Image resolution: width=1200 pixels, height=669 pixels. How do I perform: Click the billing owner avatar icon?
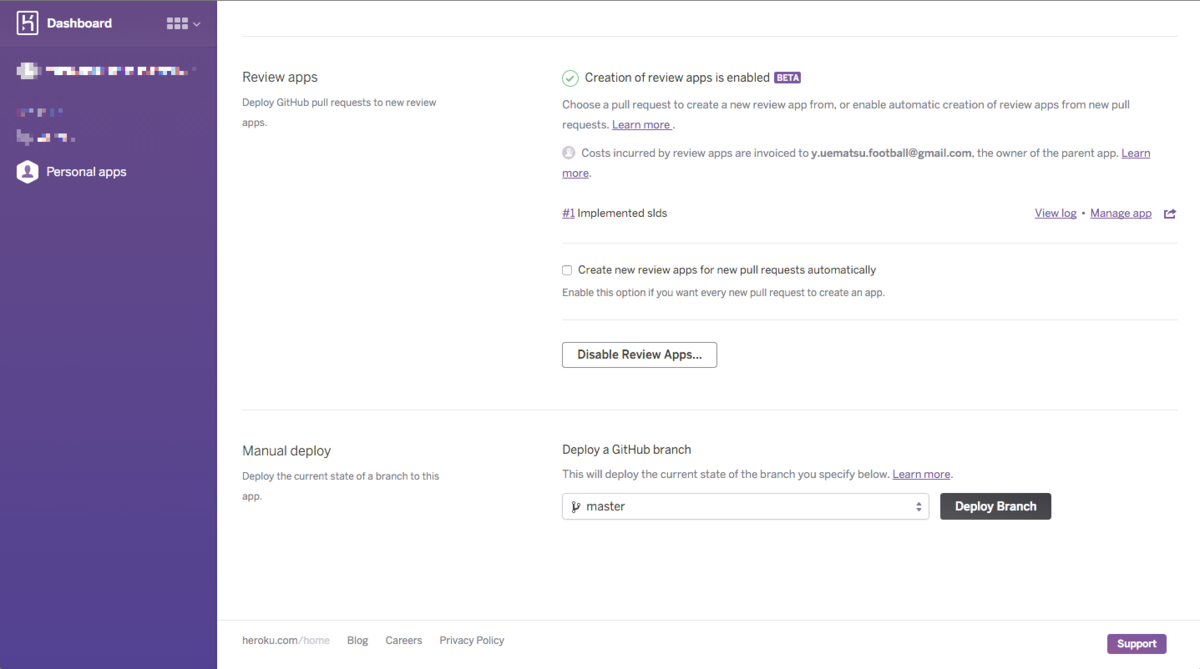tap(569, 153)
